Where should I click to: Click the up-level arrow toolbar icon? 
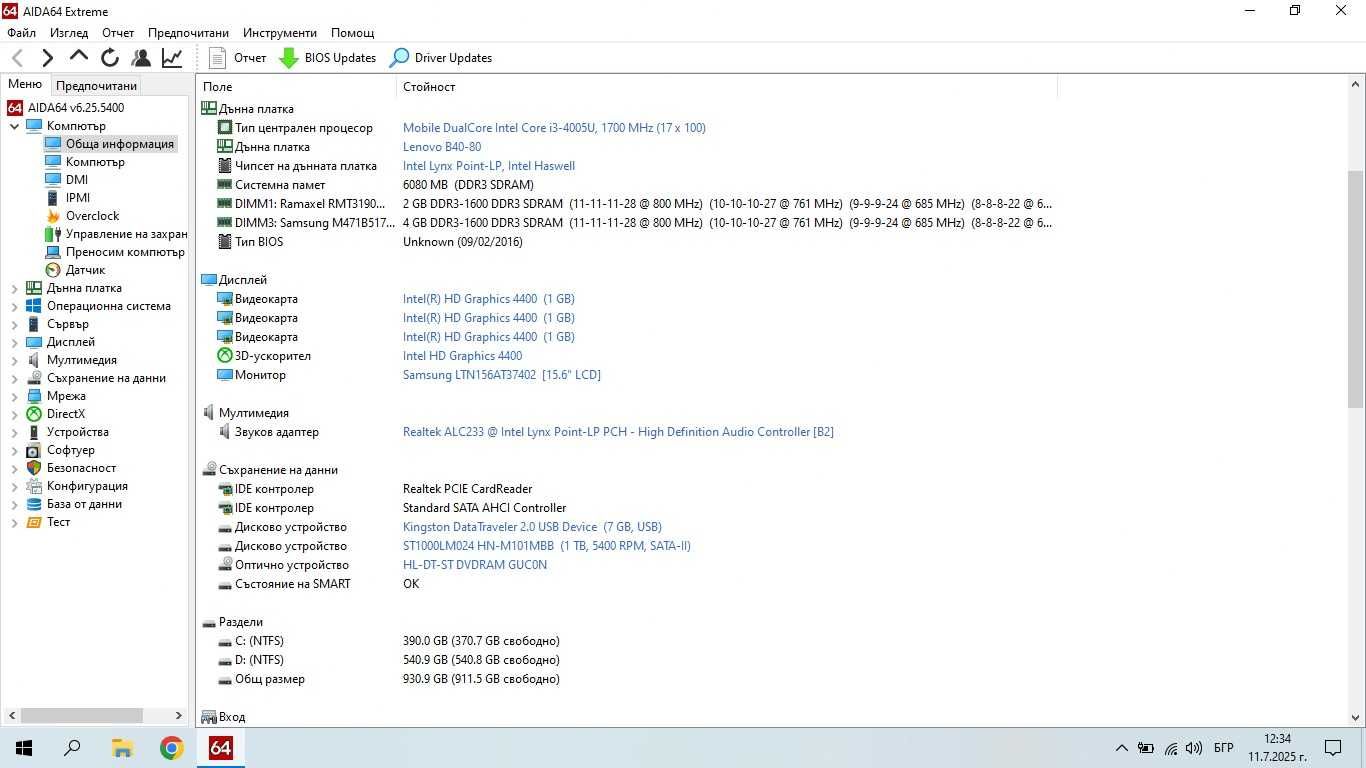click(x=79, y=57)
